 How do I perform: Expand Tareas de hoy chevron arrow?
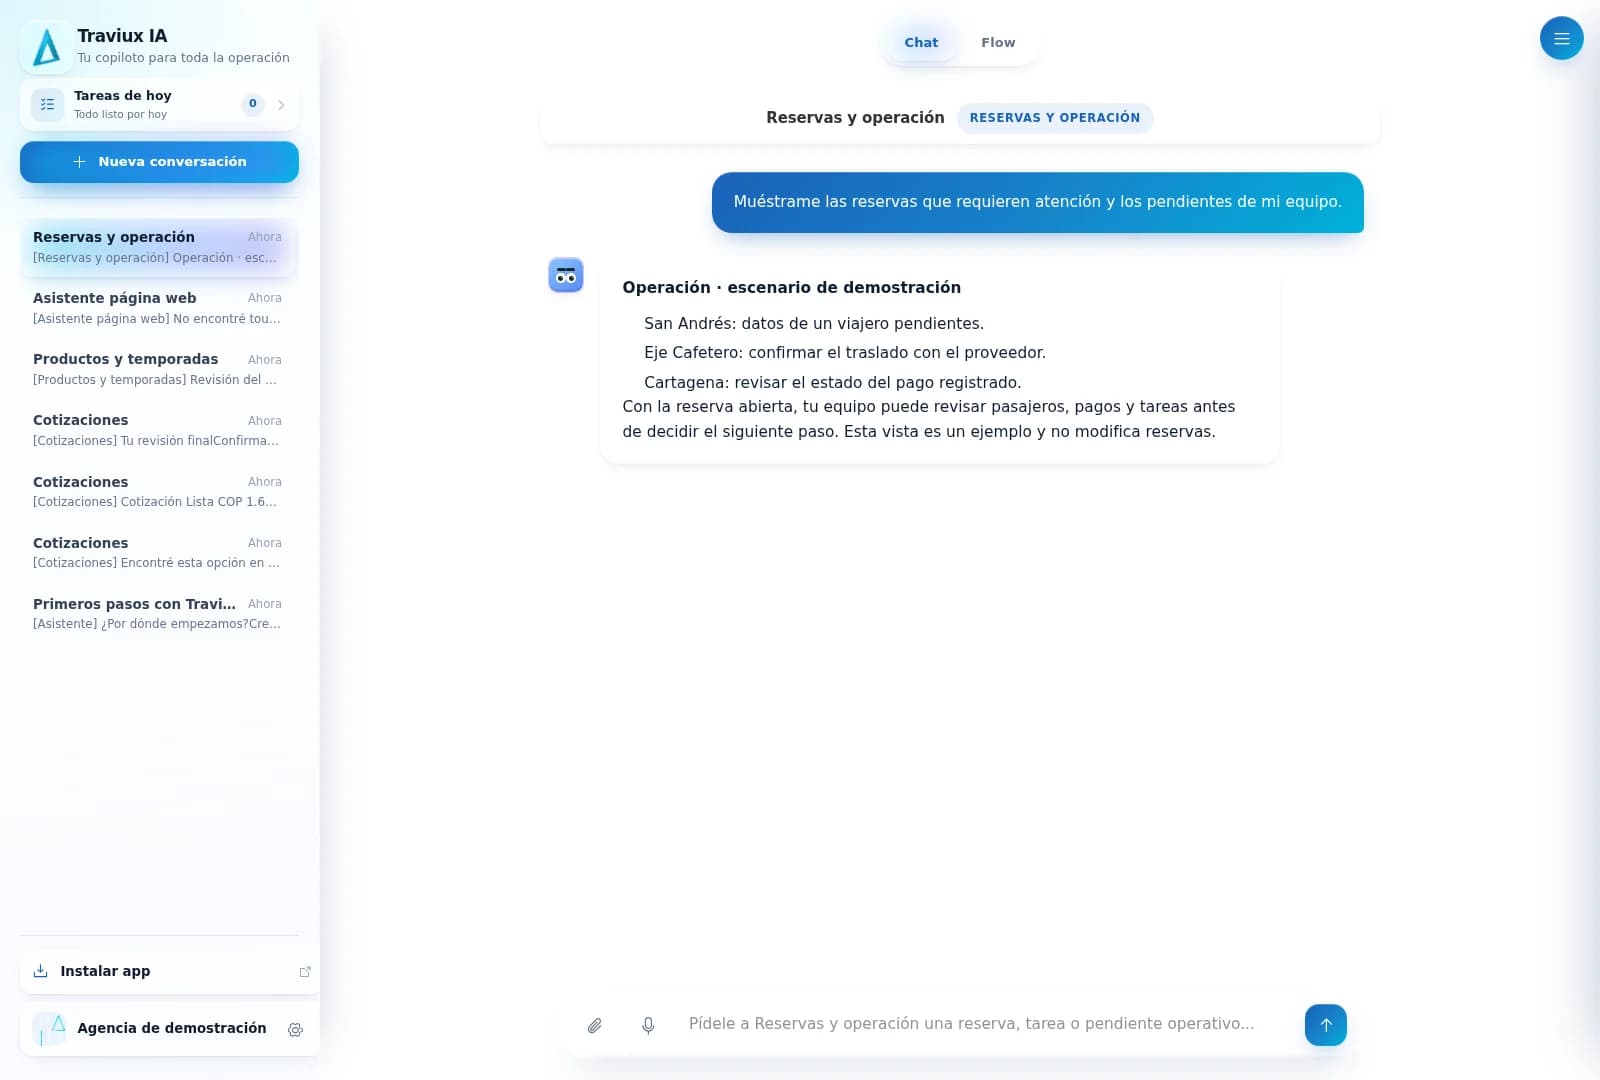[x=281, y=104]
